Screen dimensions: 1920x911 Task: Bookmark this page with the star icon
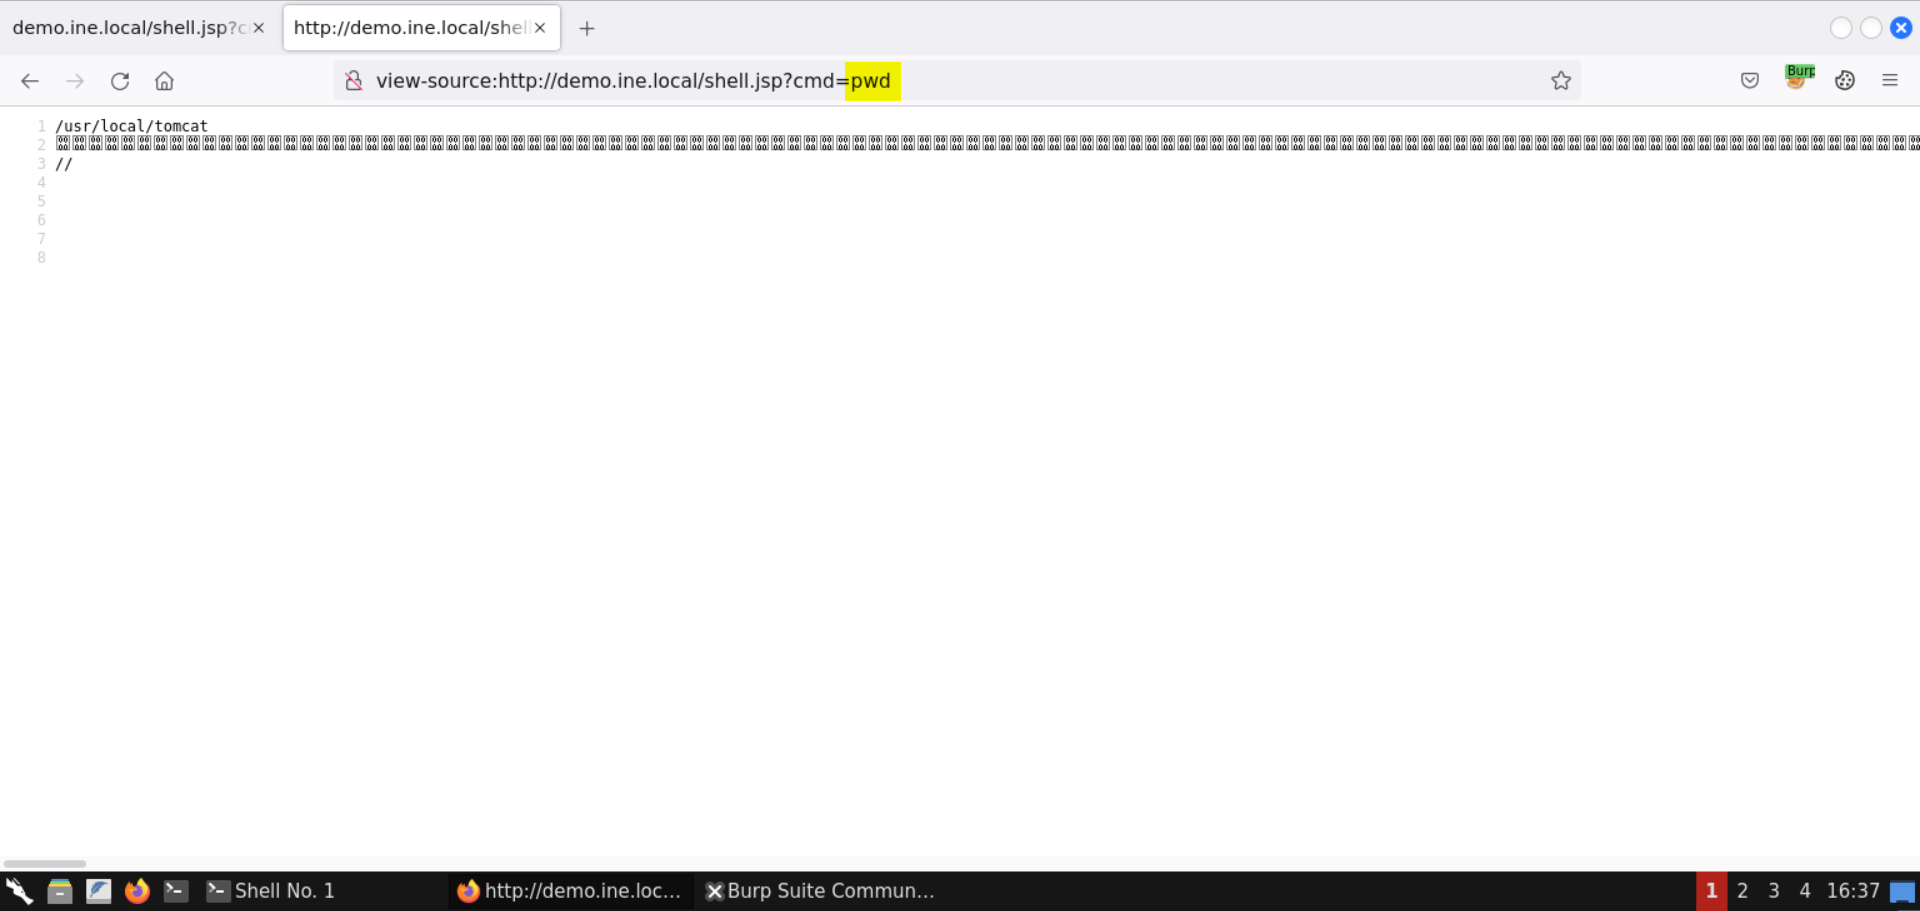1561,81
